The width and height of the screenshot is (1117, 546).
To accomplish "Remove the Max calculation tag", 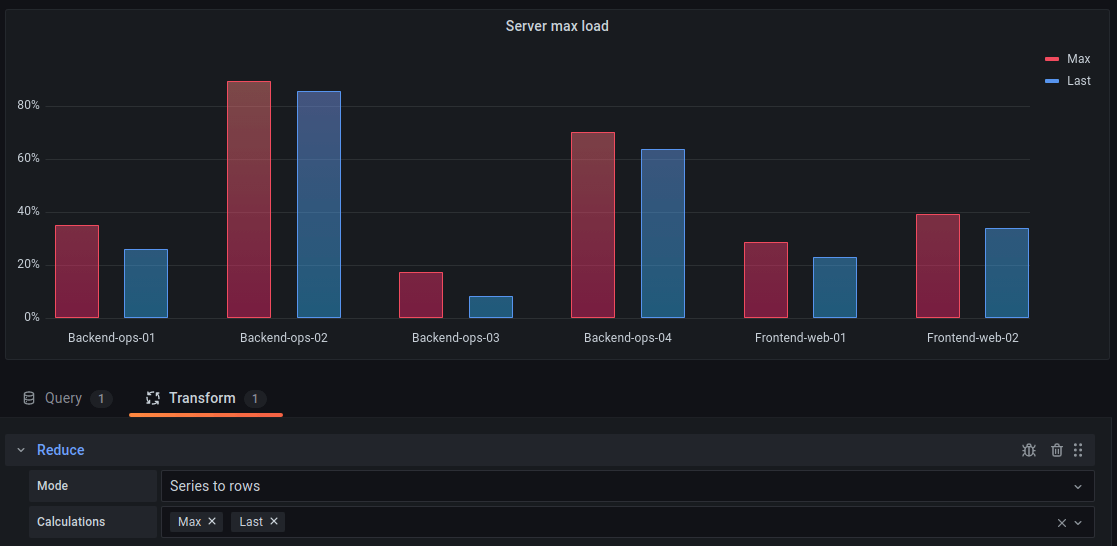I will pos(212,522).
